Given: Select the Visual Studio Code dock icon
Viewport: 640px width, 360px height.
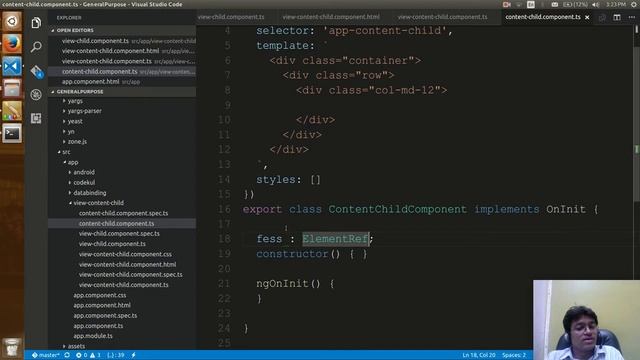Looking at the screenshot, I should click(12, 66).
